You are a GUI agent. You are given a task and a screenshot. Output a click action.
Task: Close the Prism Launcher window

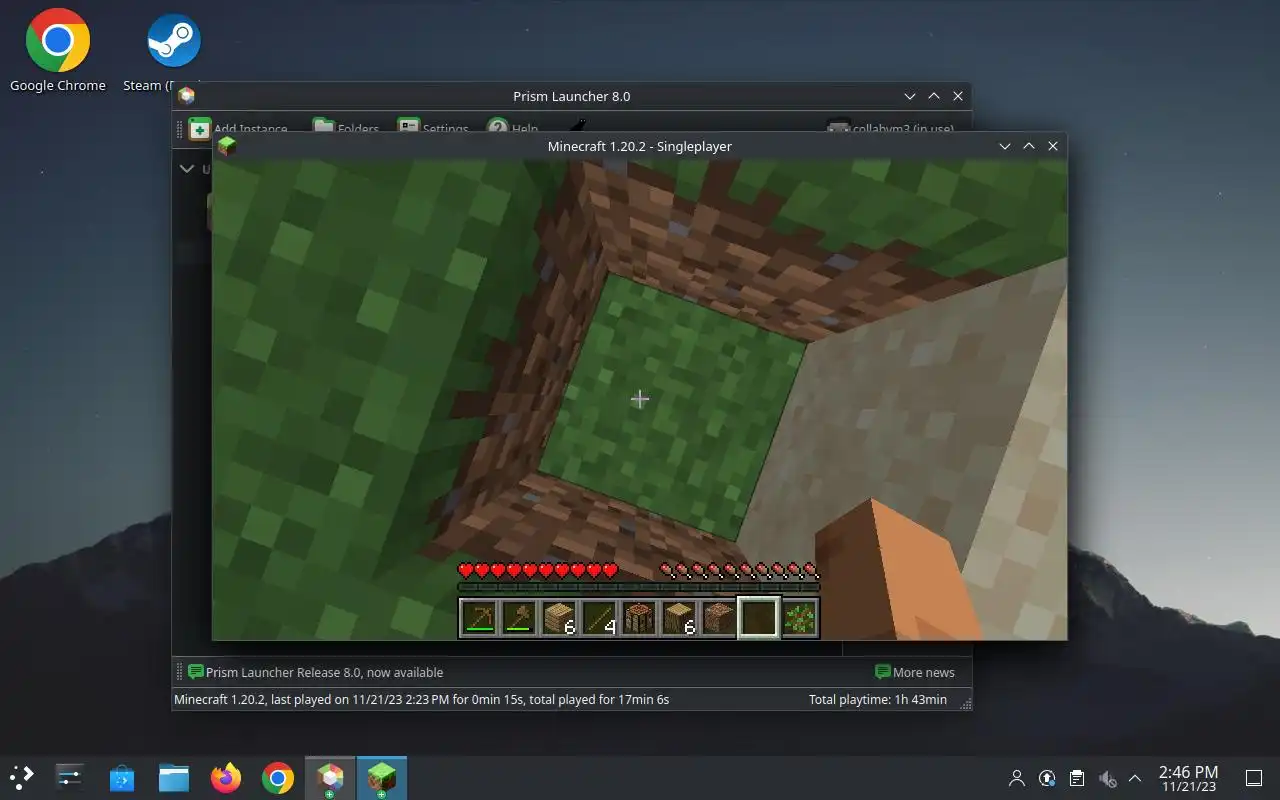(x=958, y=96)
